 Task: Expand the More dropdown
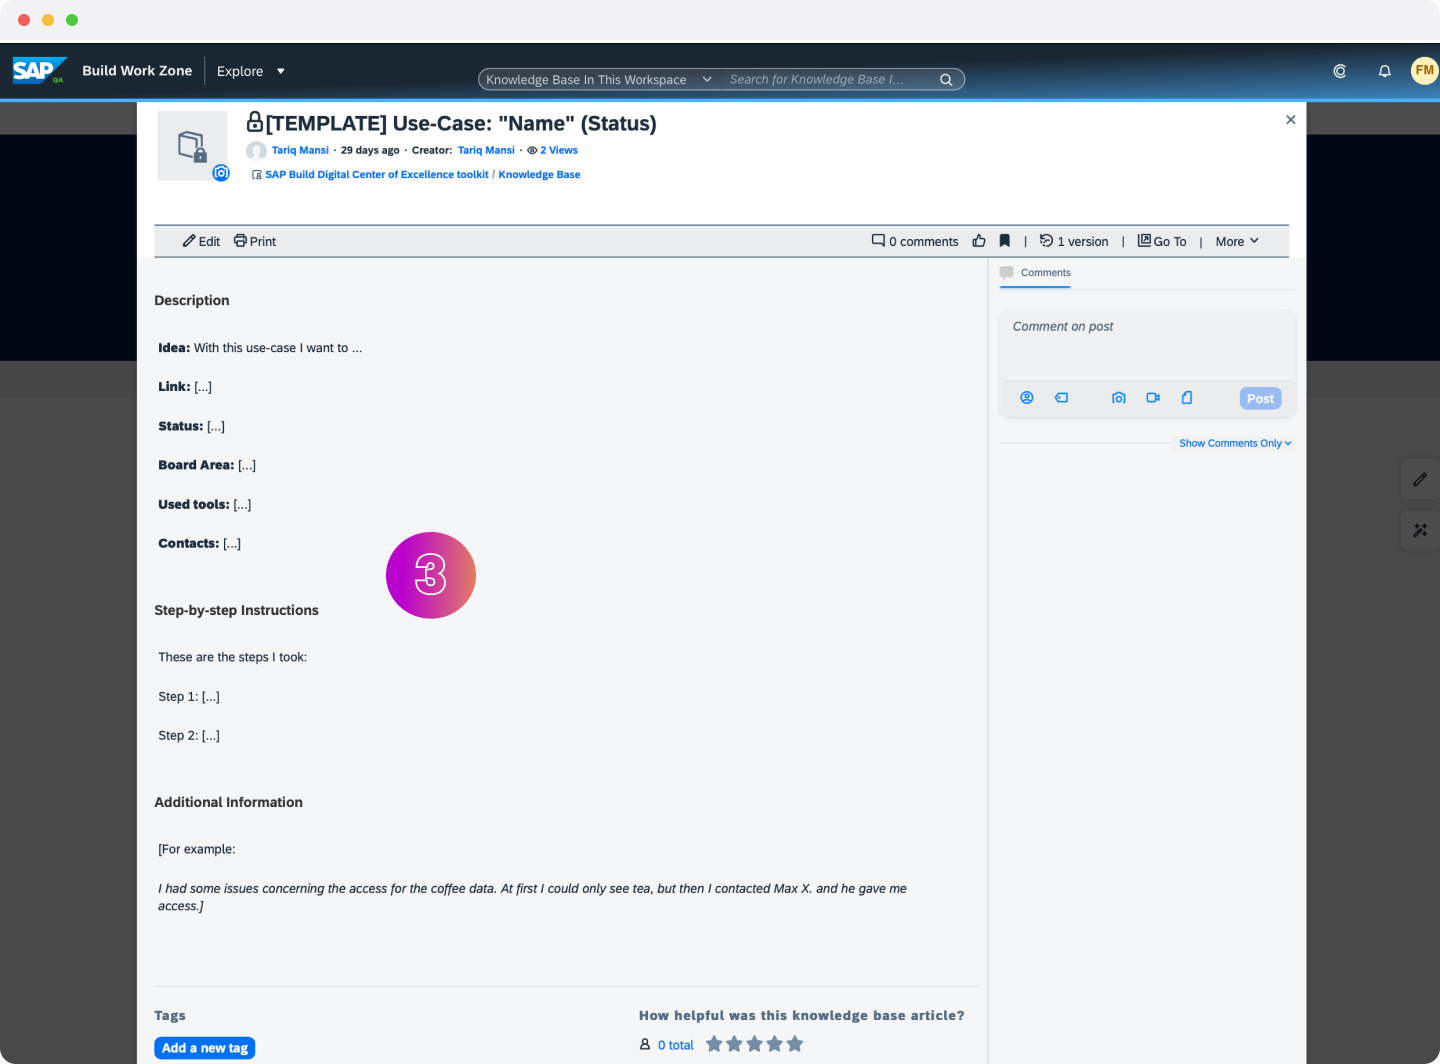[x=1237, y=241]
